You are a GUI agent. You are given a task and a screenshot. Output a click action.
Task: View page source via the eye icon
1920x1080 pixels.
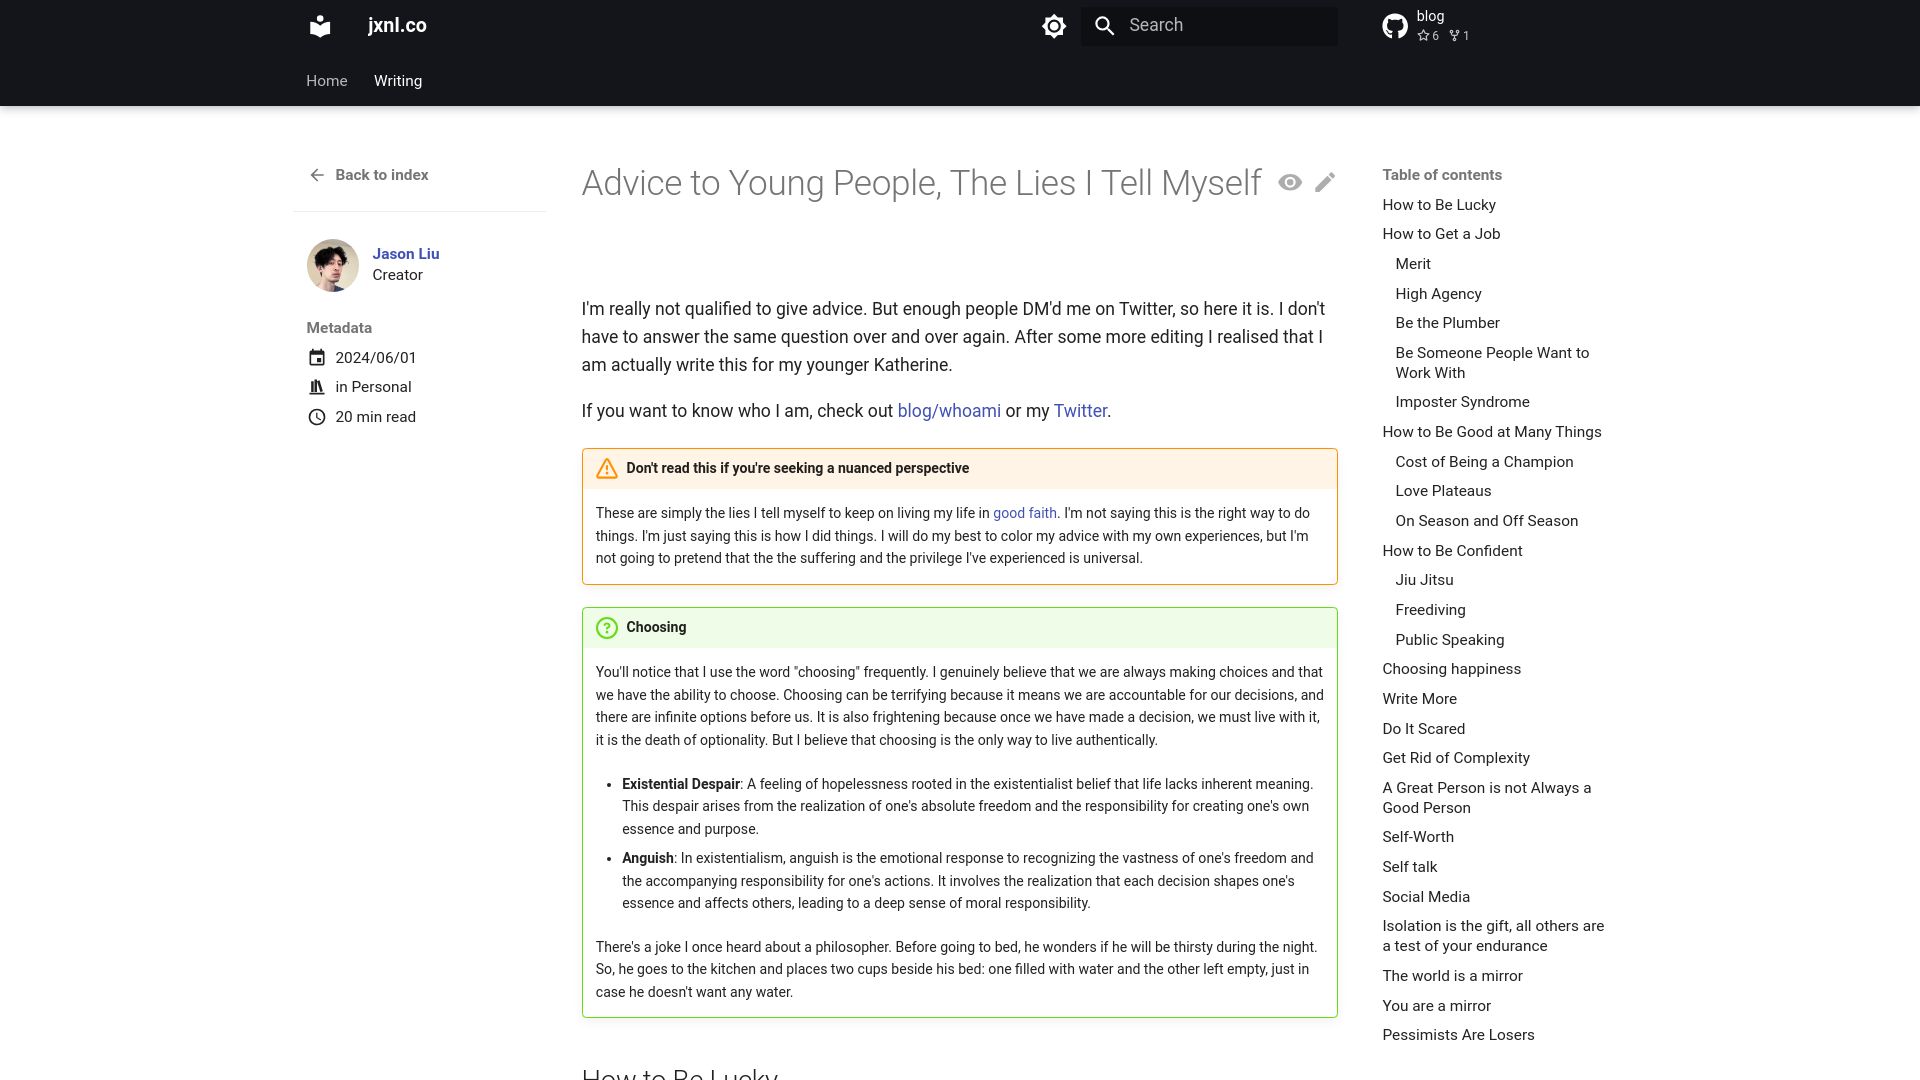1290,182
